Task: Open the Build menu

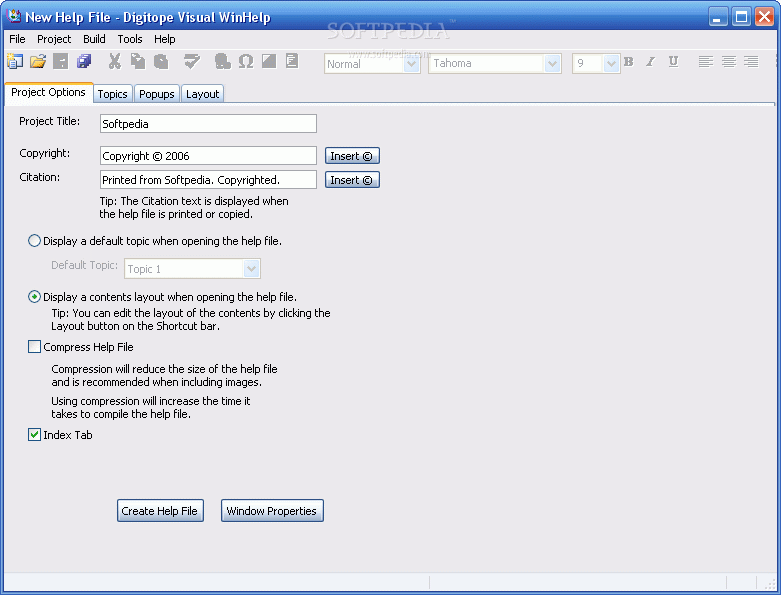Action: 94,39
